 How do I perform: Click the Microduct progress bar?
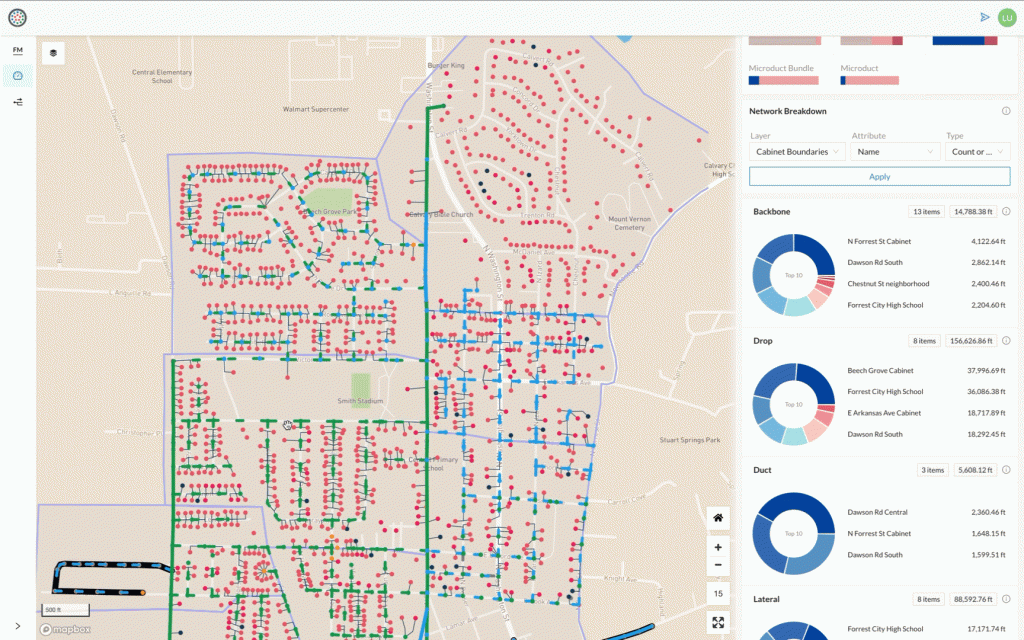(869, 80)
